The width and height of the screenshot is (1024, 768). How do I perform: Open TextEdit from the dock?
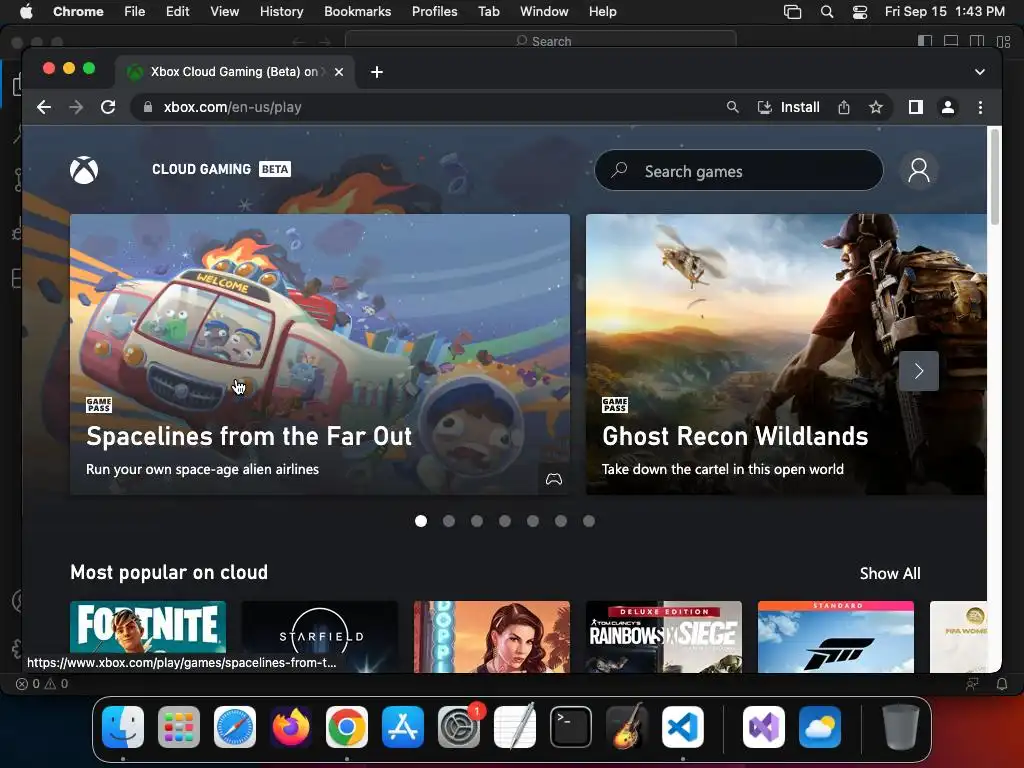(515, 727)
